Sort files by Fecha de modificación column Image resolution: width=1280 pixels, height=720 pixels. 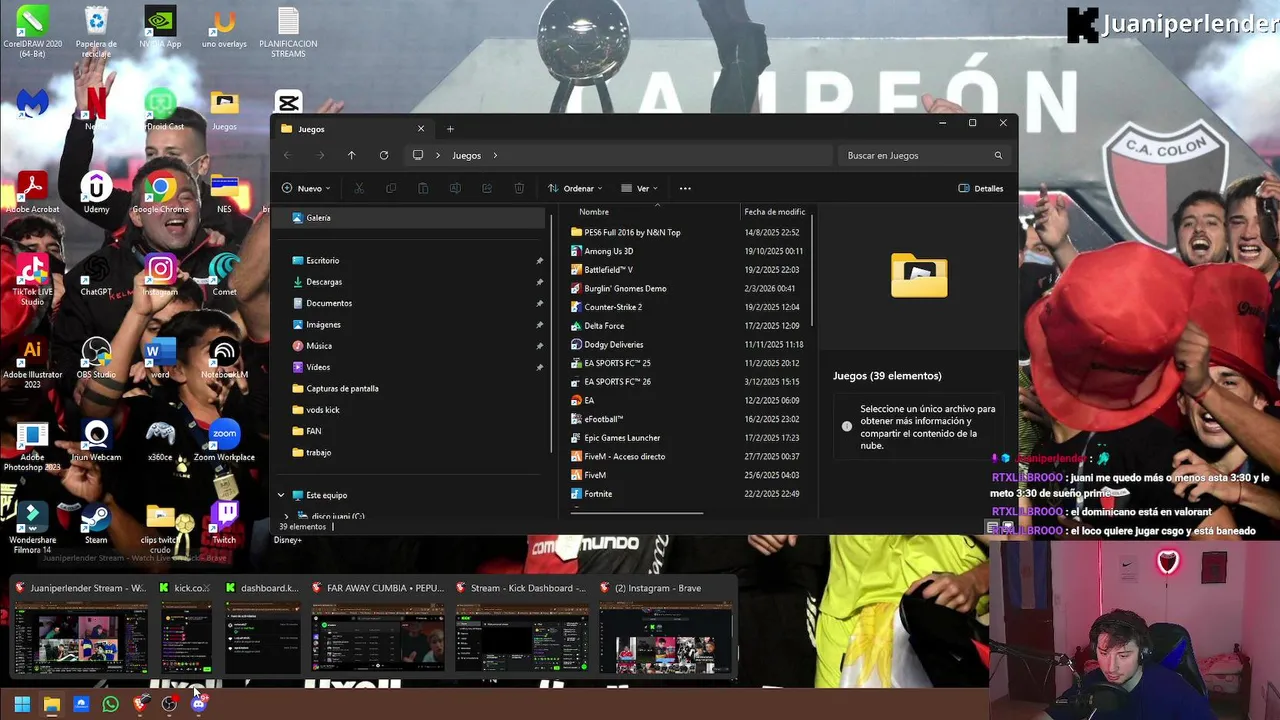[x=775, y=212]
